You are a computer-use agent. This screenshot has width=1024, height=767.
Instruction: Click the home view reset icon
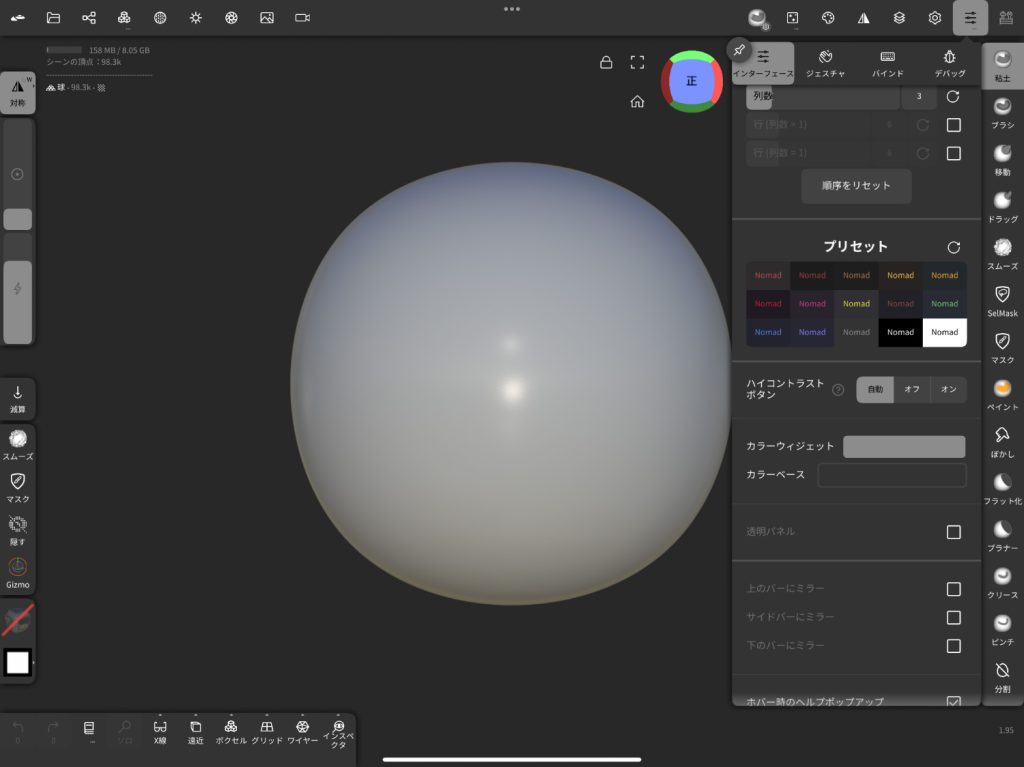(x=637, y=101)
